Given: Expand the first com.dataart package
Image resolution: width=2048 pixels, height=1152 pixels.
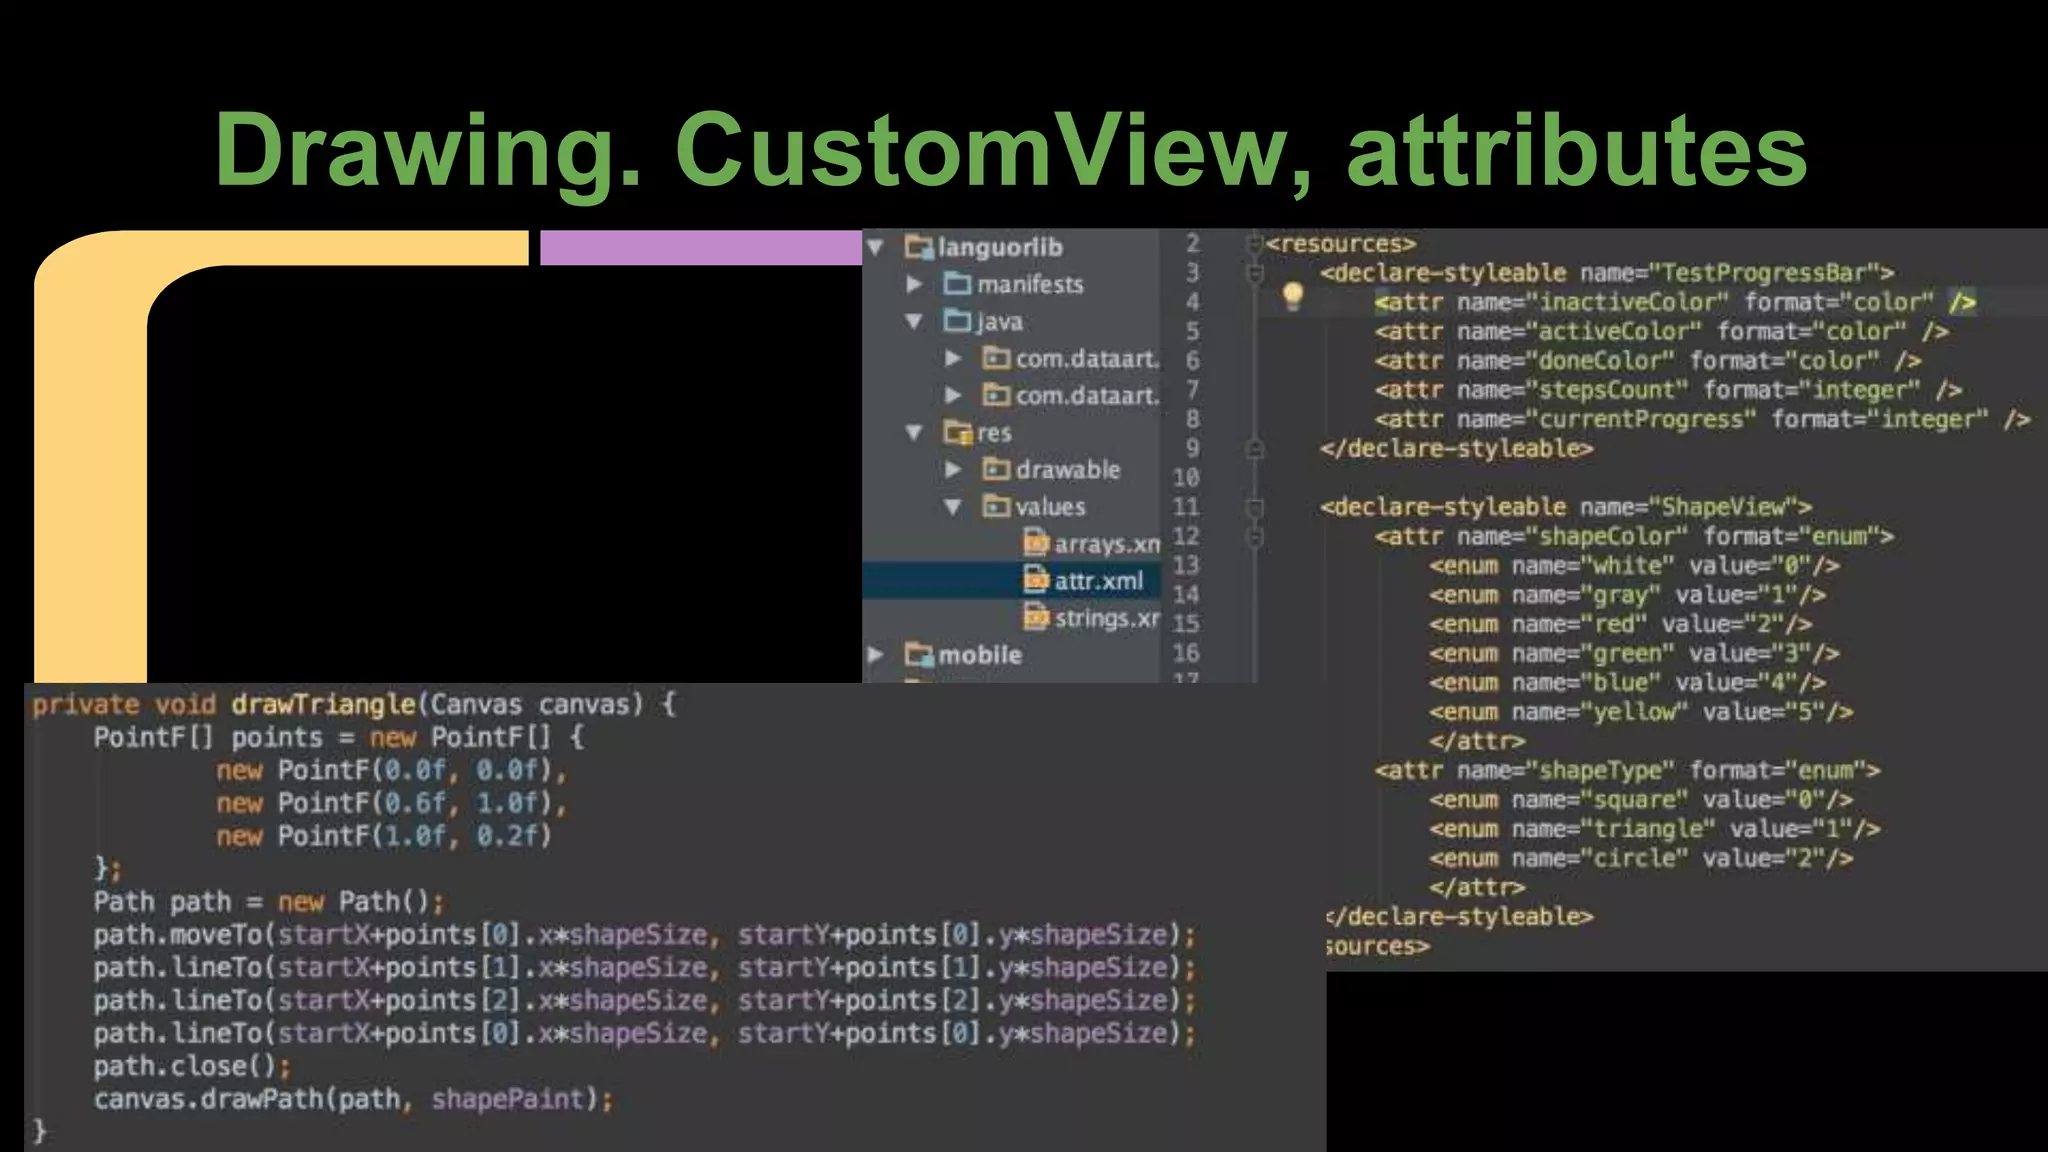Looking at the screenshot, I should [954, 358].
